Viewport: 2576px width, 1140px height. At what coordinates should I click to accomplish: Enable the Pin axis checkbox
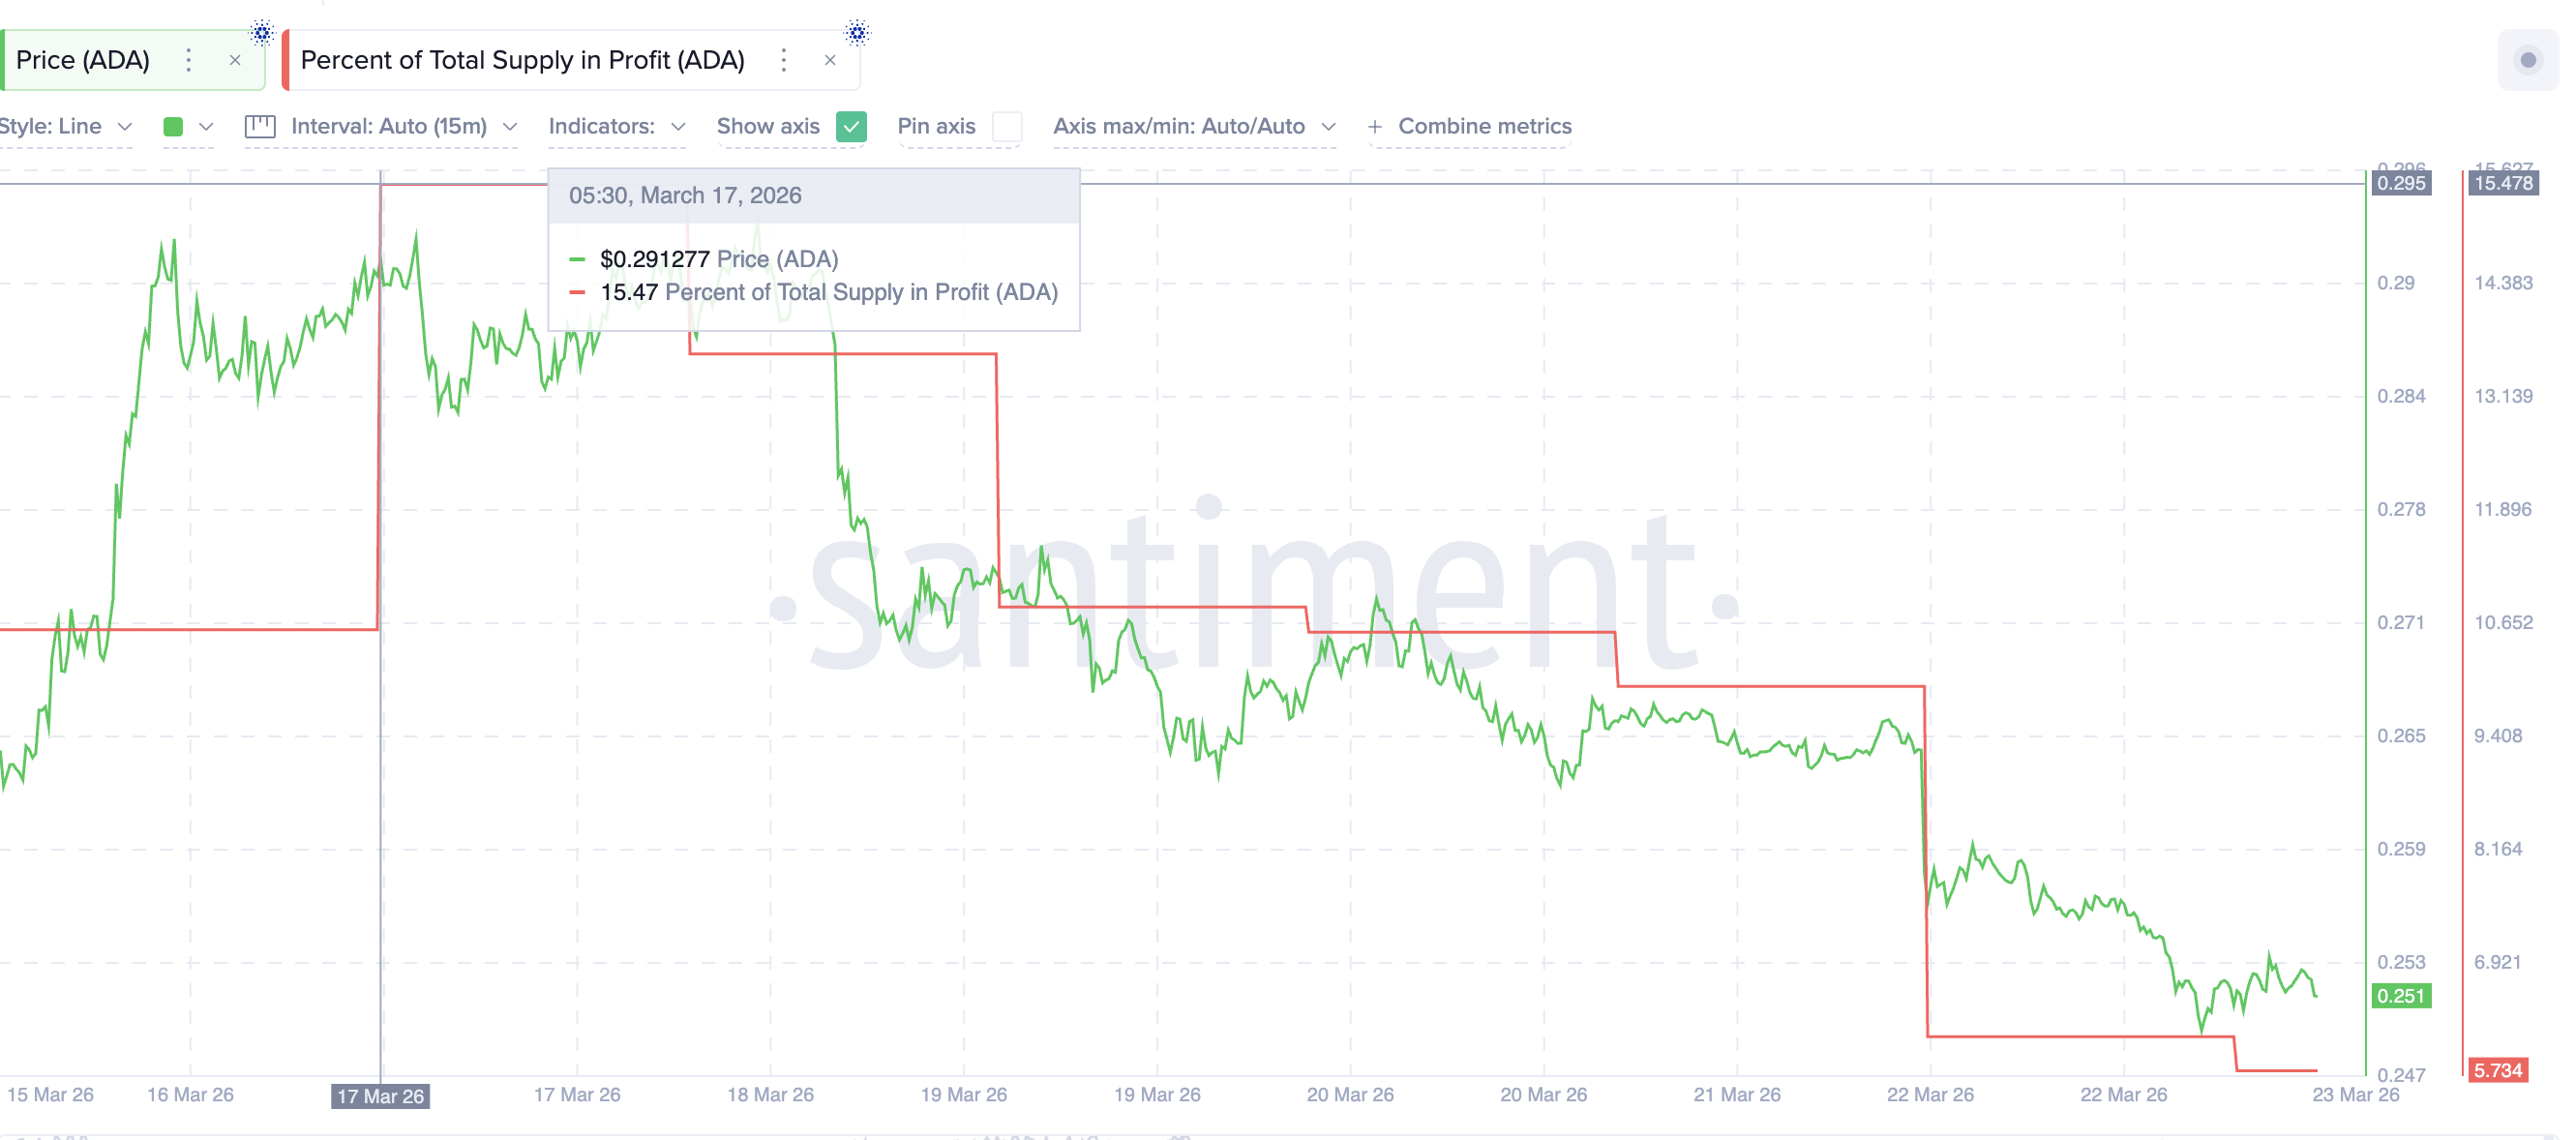click(x=1008, y=127)
